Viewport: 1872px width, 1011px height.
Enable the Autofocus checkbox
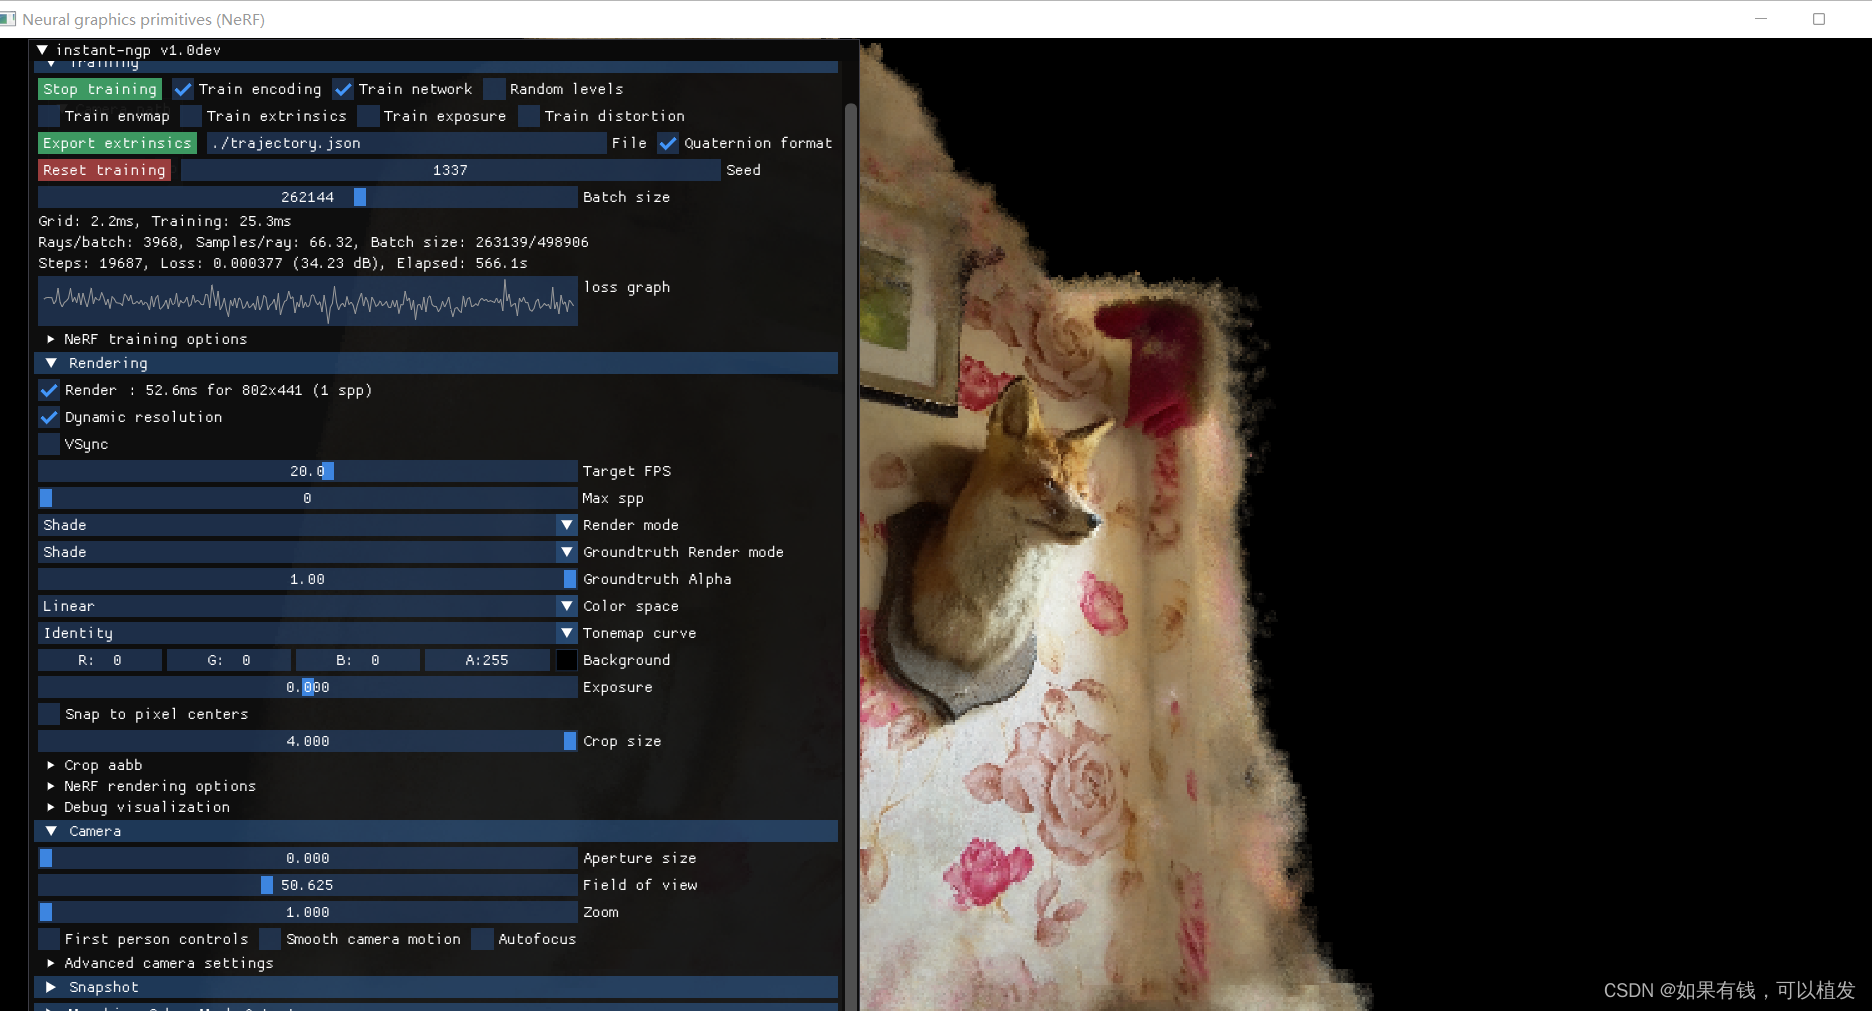click(x=482, y=939)
